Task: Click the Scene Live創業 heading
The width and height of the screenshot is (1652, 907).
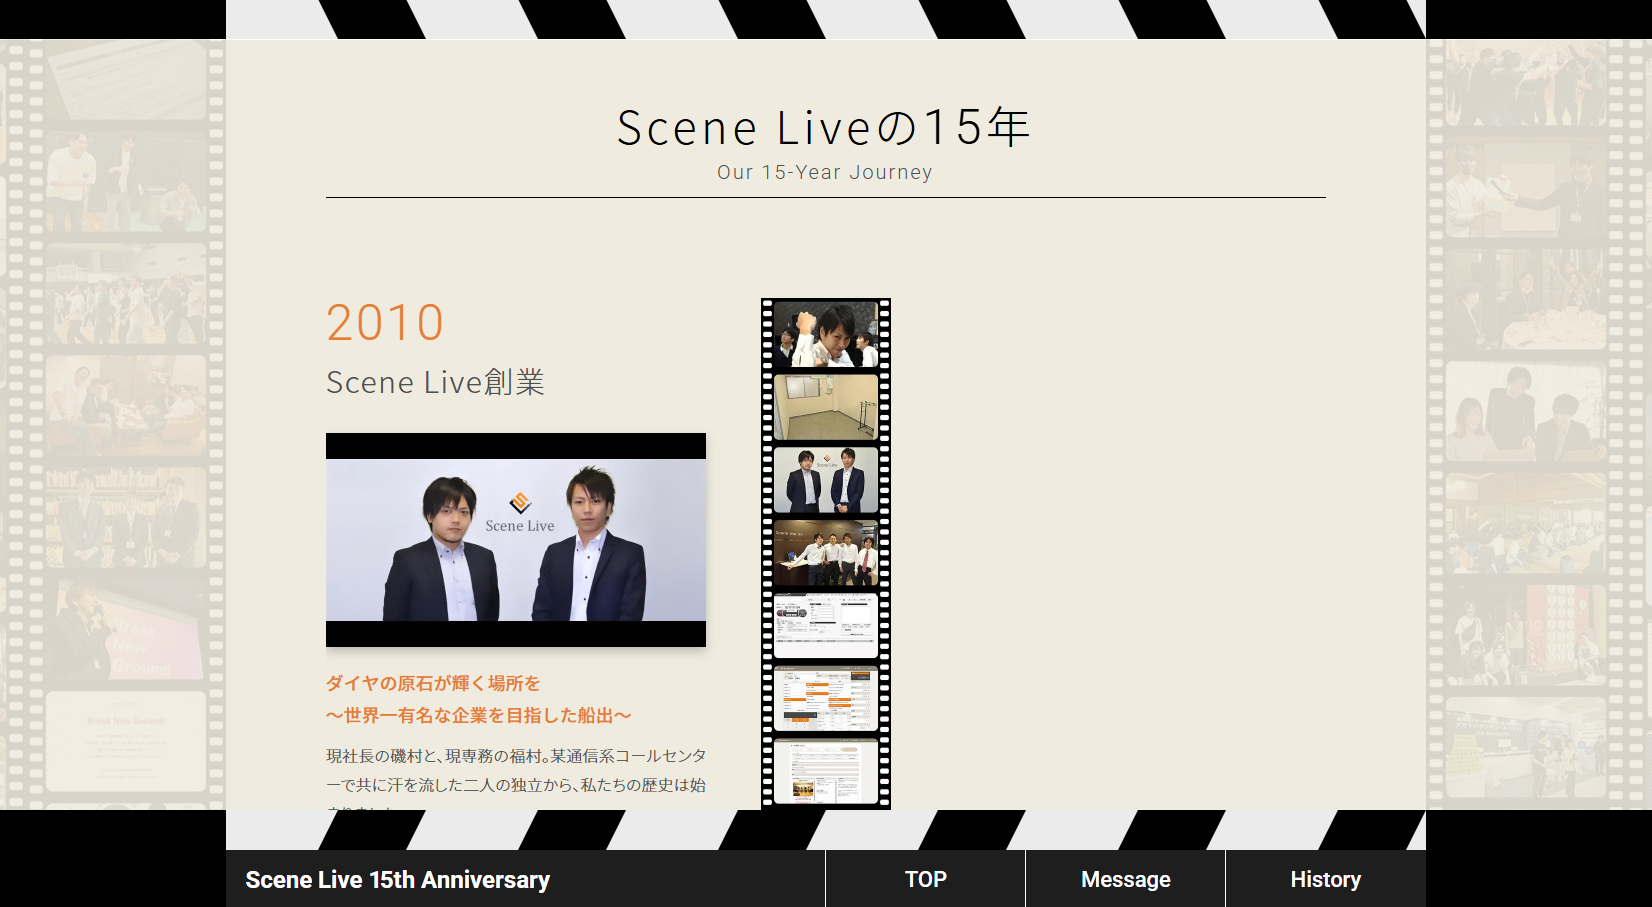Action: pyautogui.click(x=435, y=382)
